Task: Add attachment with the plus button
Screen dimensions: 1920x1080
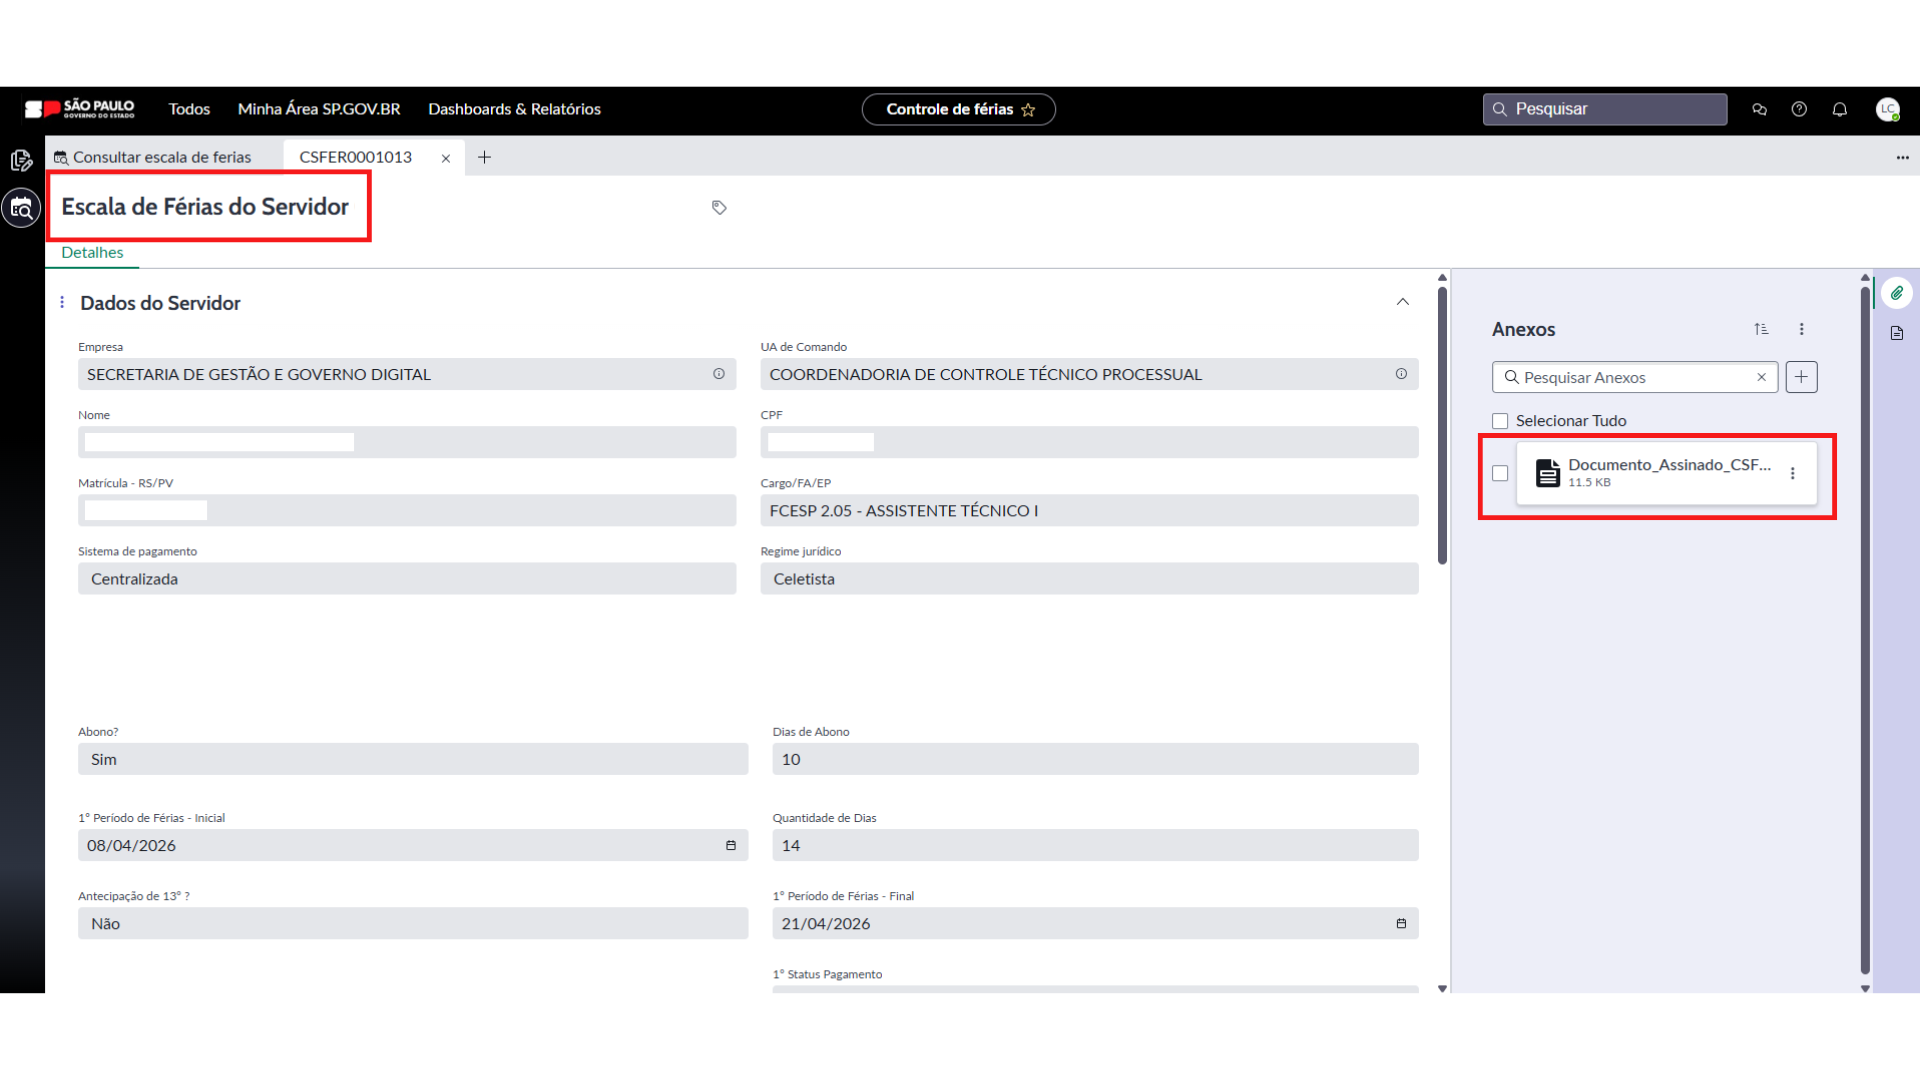Action: pos(1801,377)
